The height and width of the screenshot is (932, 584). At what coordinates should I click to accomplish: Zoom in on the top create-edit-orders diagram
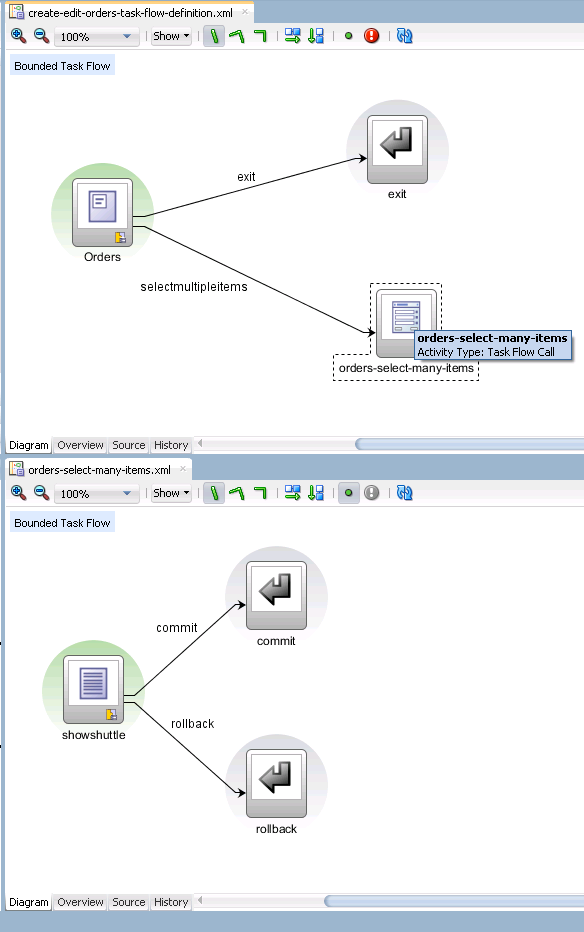(18, 36)
